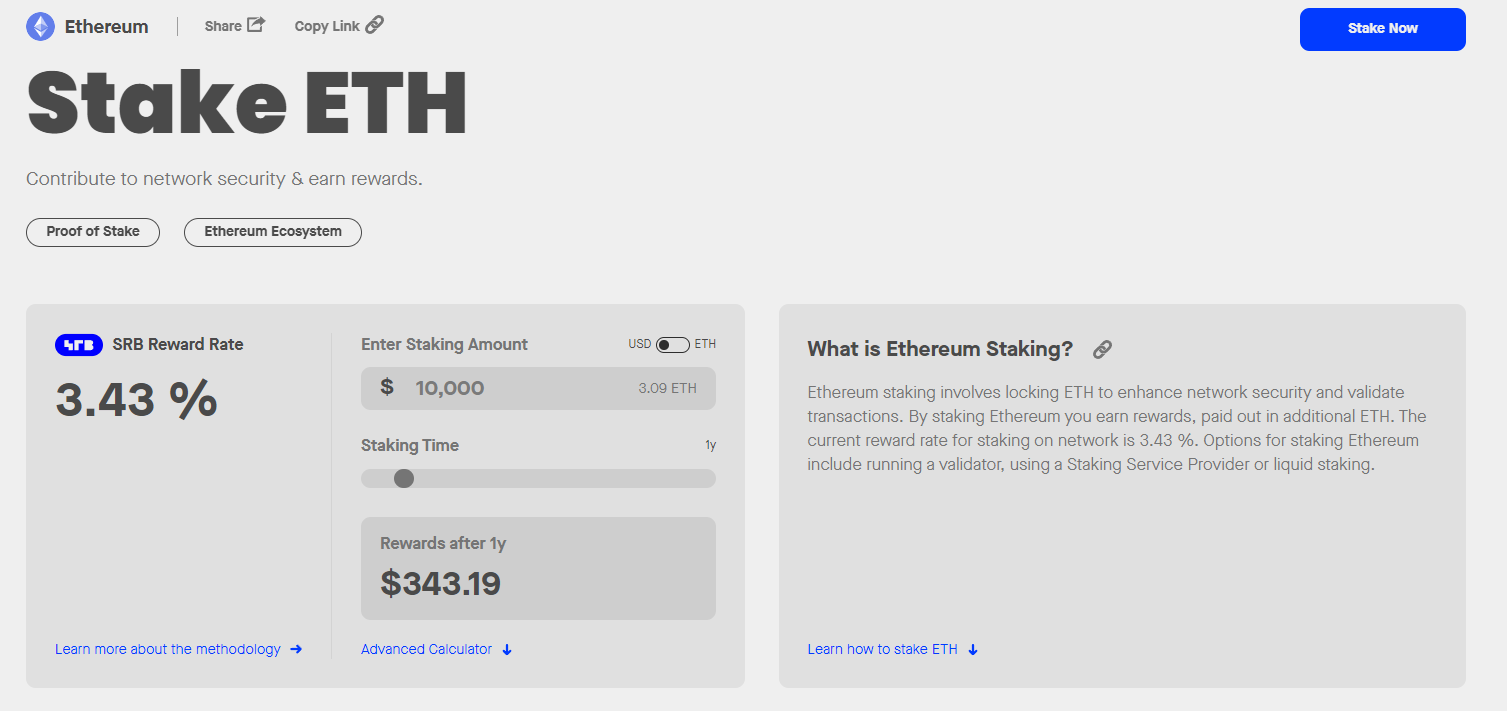Expand the Learn how to stake ETH section
The image size is (1507, 711).
click(x=885, y=649)
